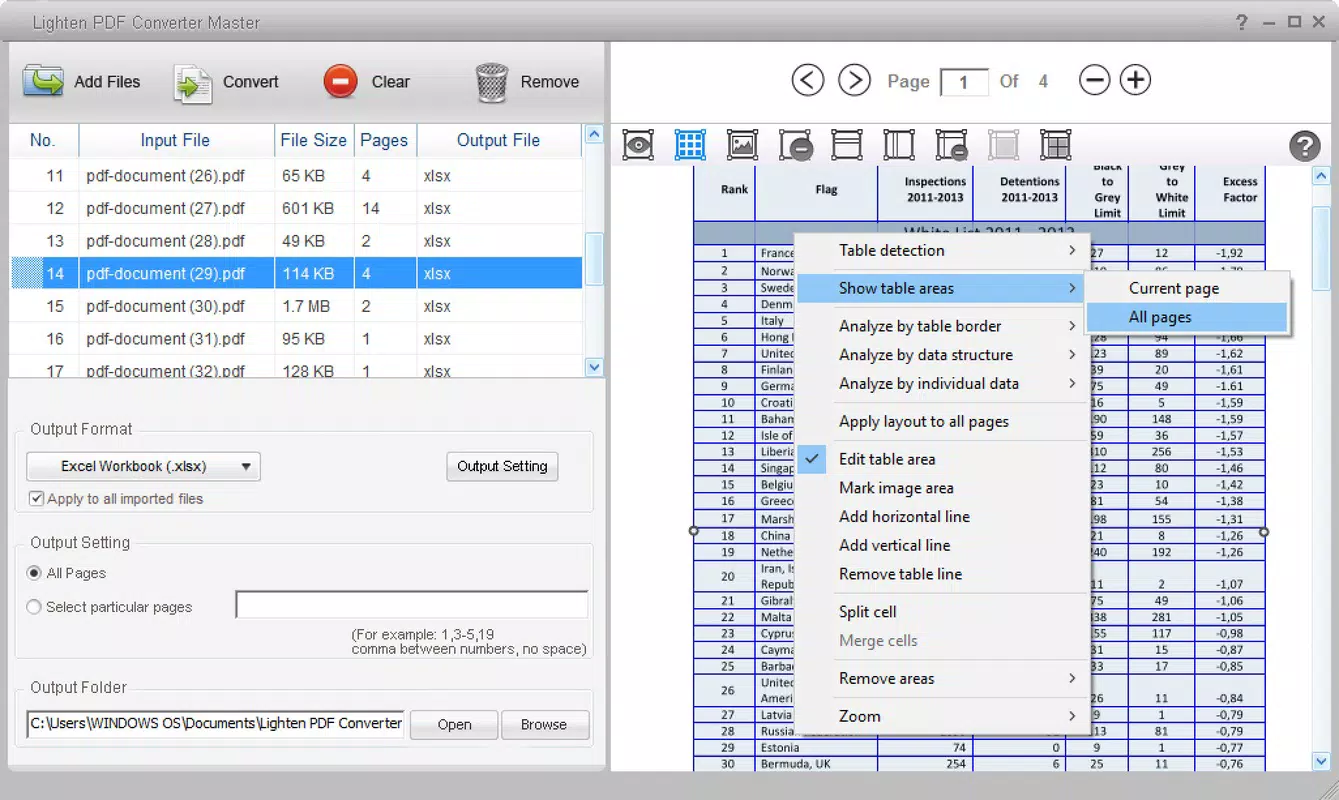
Task: Start conversion with the Convert button
Action: pos(226,82)
